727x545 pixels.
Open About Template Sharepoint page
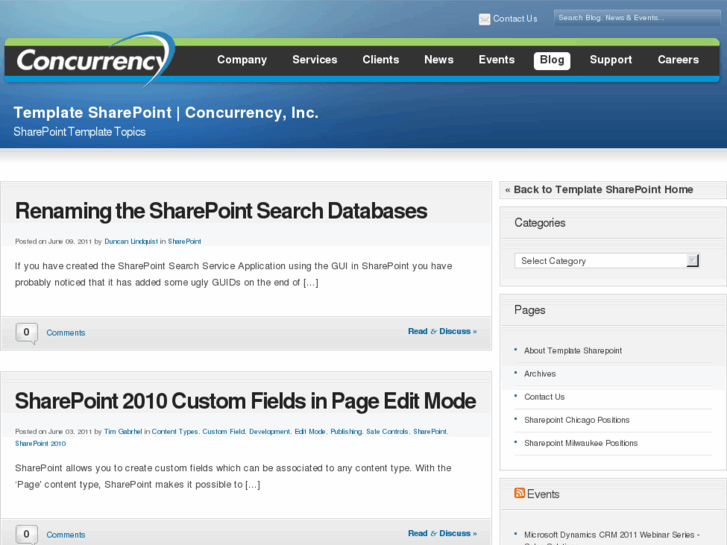click(x=573, y=351)
